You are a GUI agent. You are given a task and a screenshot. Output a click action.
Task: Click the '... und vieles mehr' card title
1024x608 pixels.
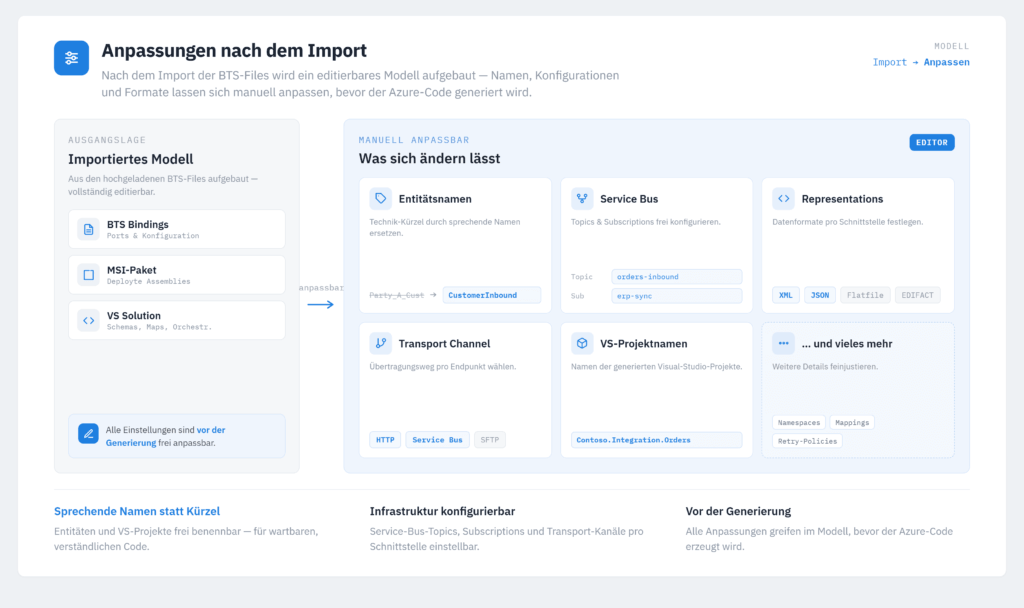point(847,344)
